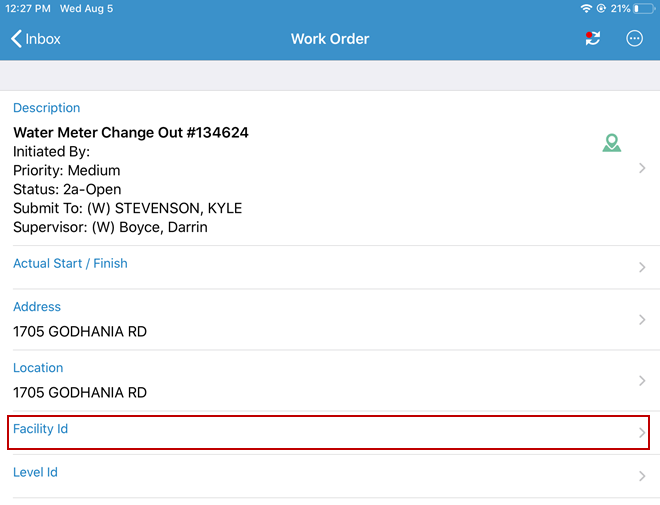The image size is (660, 505).
Task: Go back to Inbox
Action: [36, 39]
